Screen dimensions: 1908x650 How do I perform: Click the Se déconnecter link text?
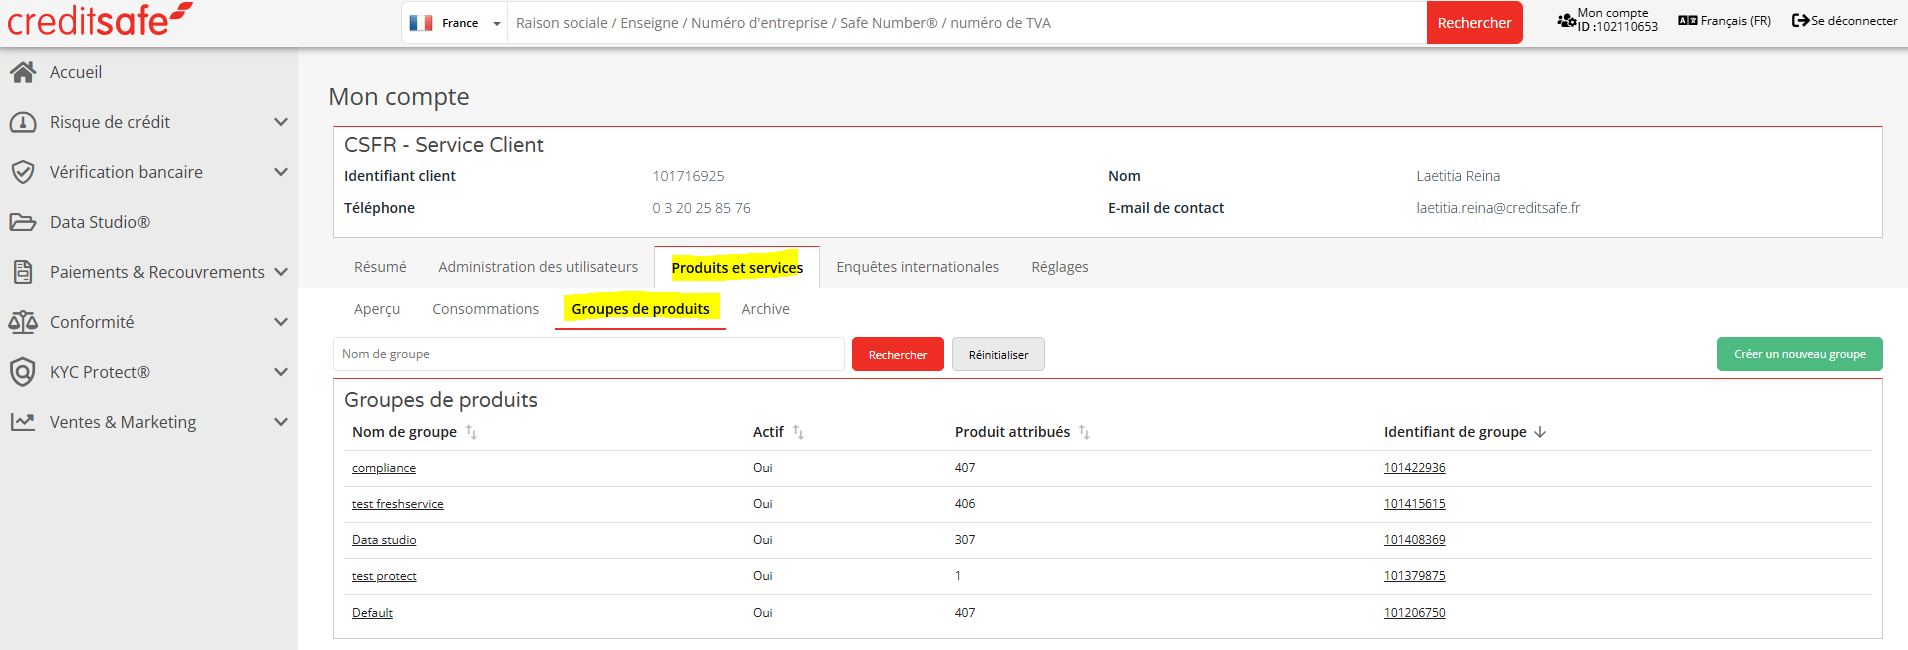(1854, 21)
